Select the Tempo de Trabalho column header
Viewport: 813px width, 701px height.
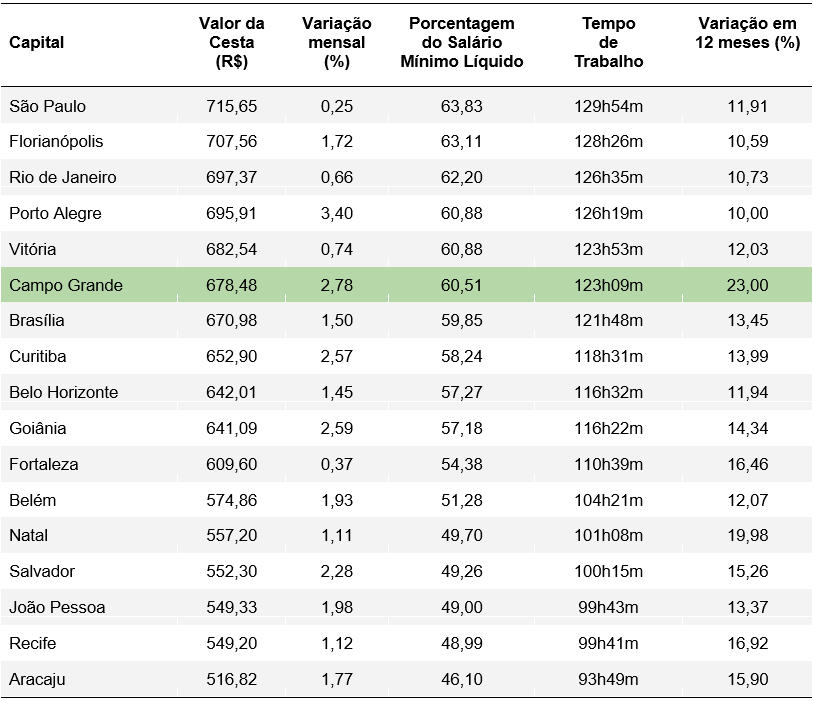click(x=608, y=43)
